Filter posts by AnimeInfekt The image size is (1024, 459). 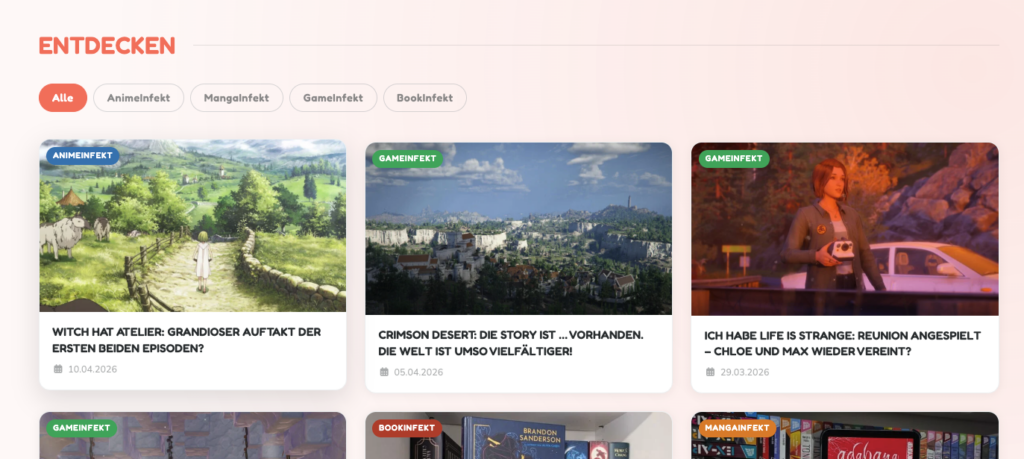click(x=138, y=98)
